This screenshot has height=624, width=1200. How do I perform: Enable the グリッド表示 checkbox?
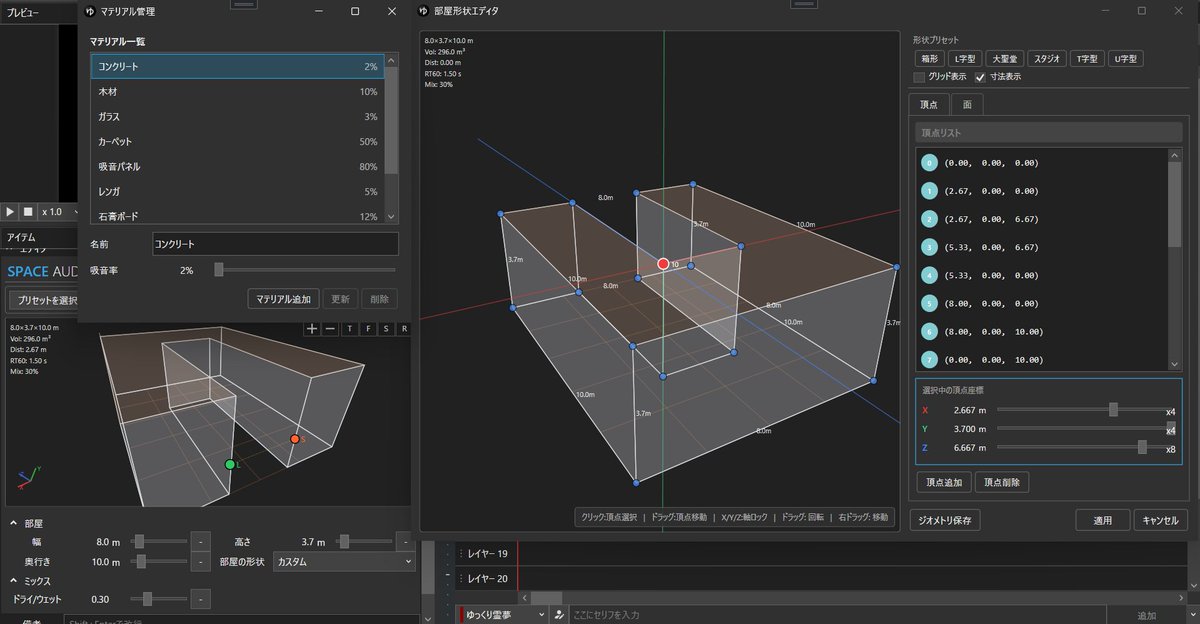(x=919, y=77)
